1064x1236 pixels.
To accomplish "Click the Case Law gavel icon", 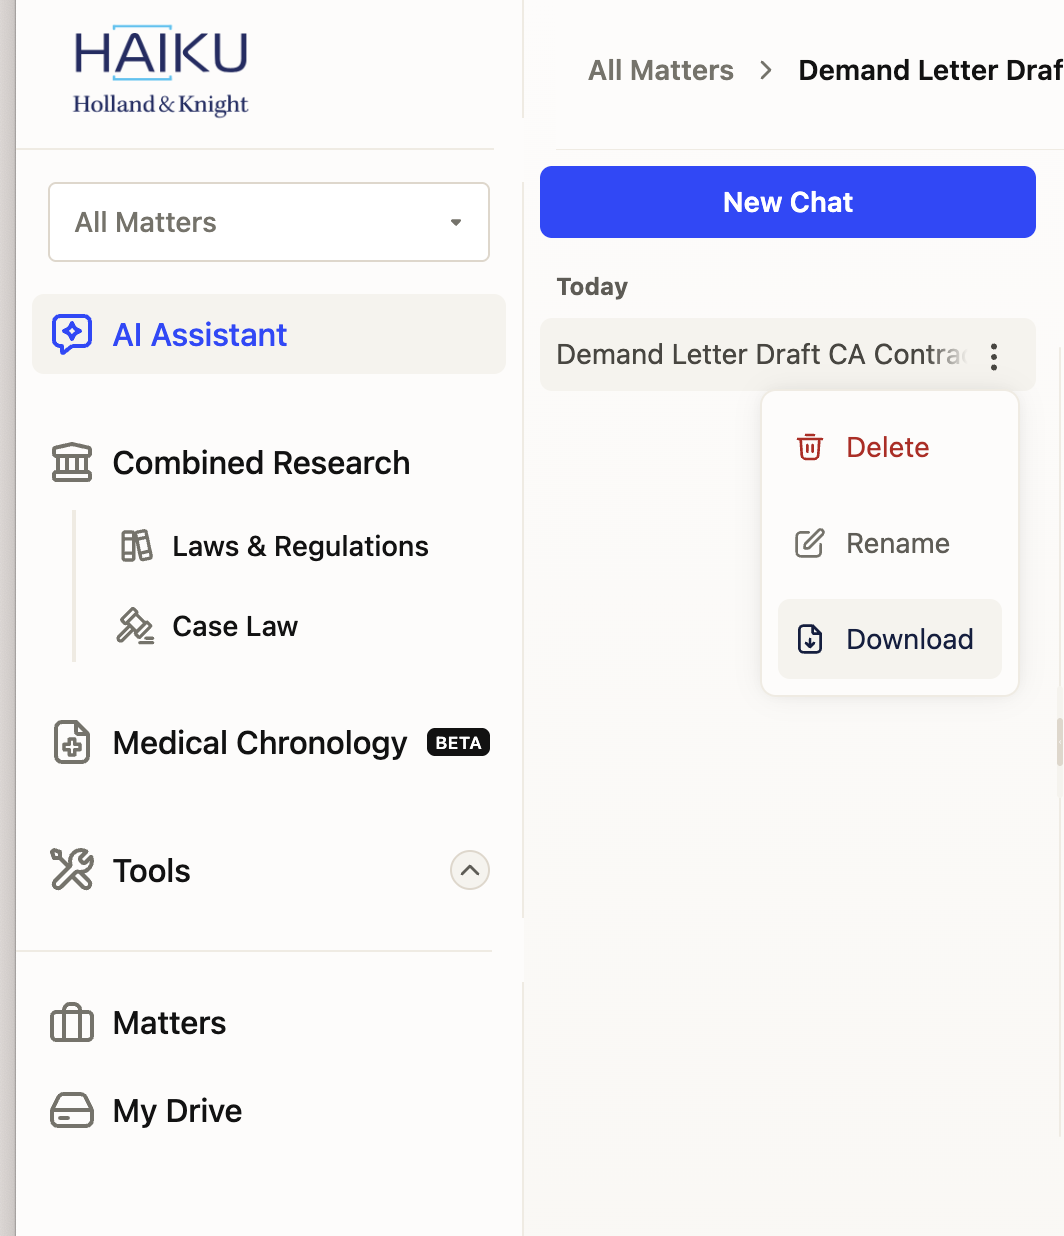I will (136, 626).
